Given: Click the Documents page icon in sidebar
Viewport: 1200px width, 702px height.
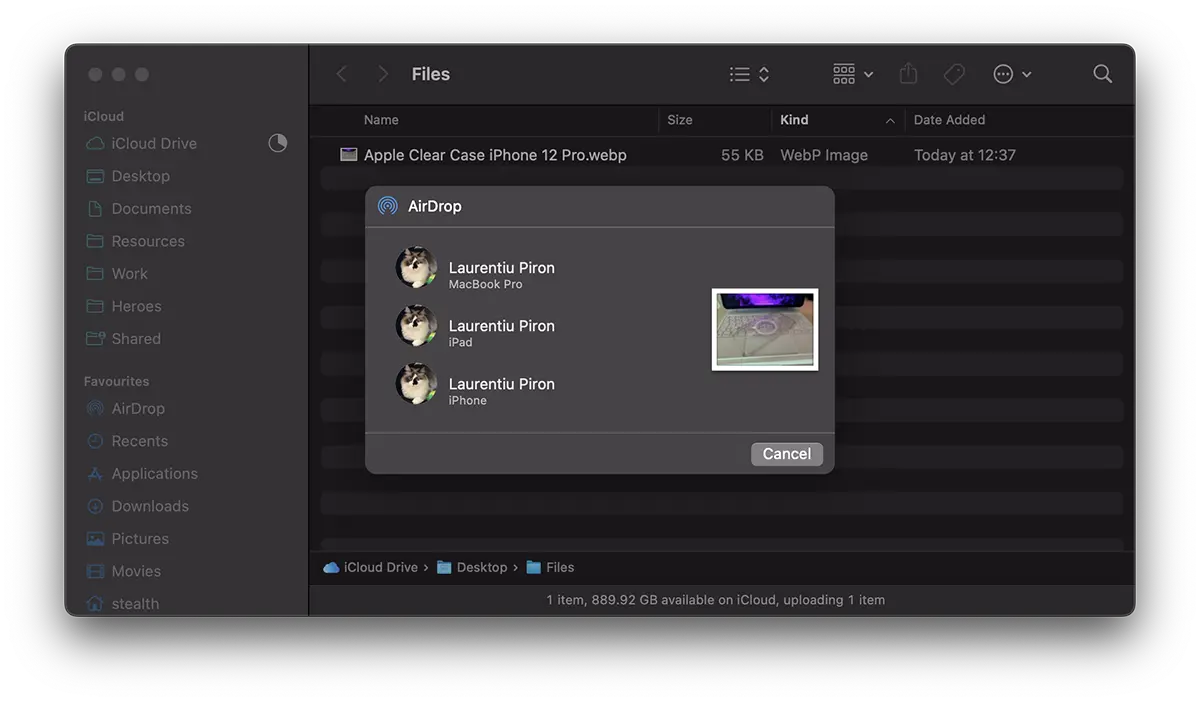Looking at the screenshot, I should pyautogui.click(x=95, y=209).
